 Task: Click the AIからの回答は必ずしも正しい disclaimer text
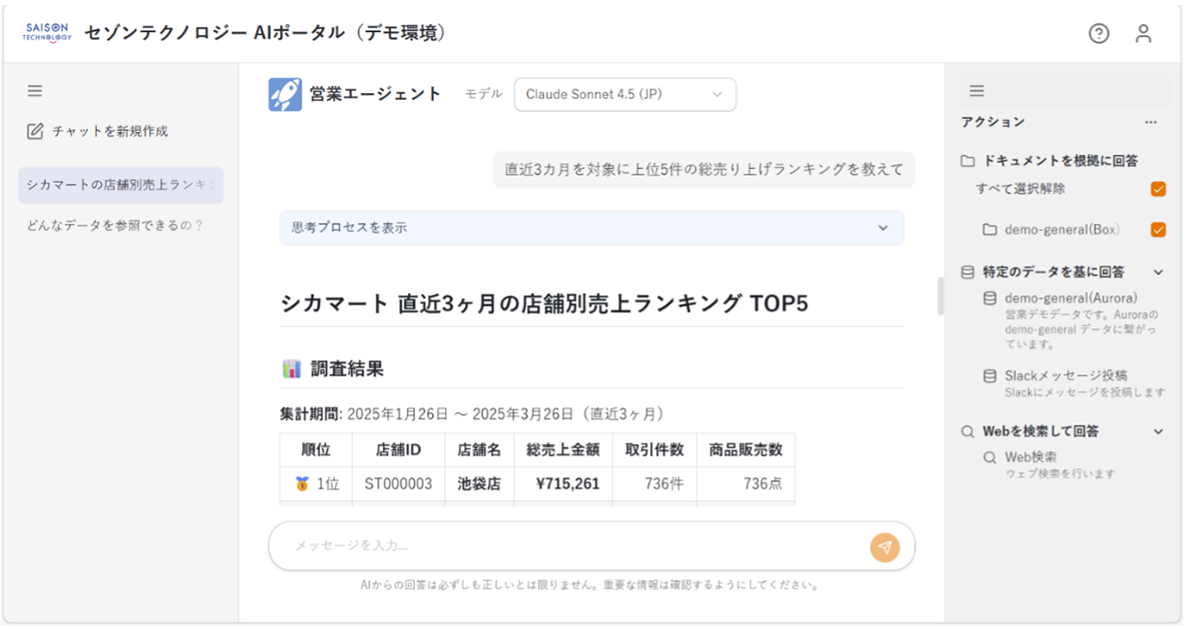coord(590,585)
